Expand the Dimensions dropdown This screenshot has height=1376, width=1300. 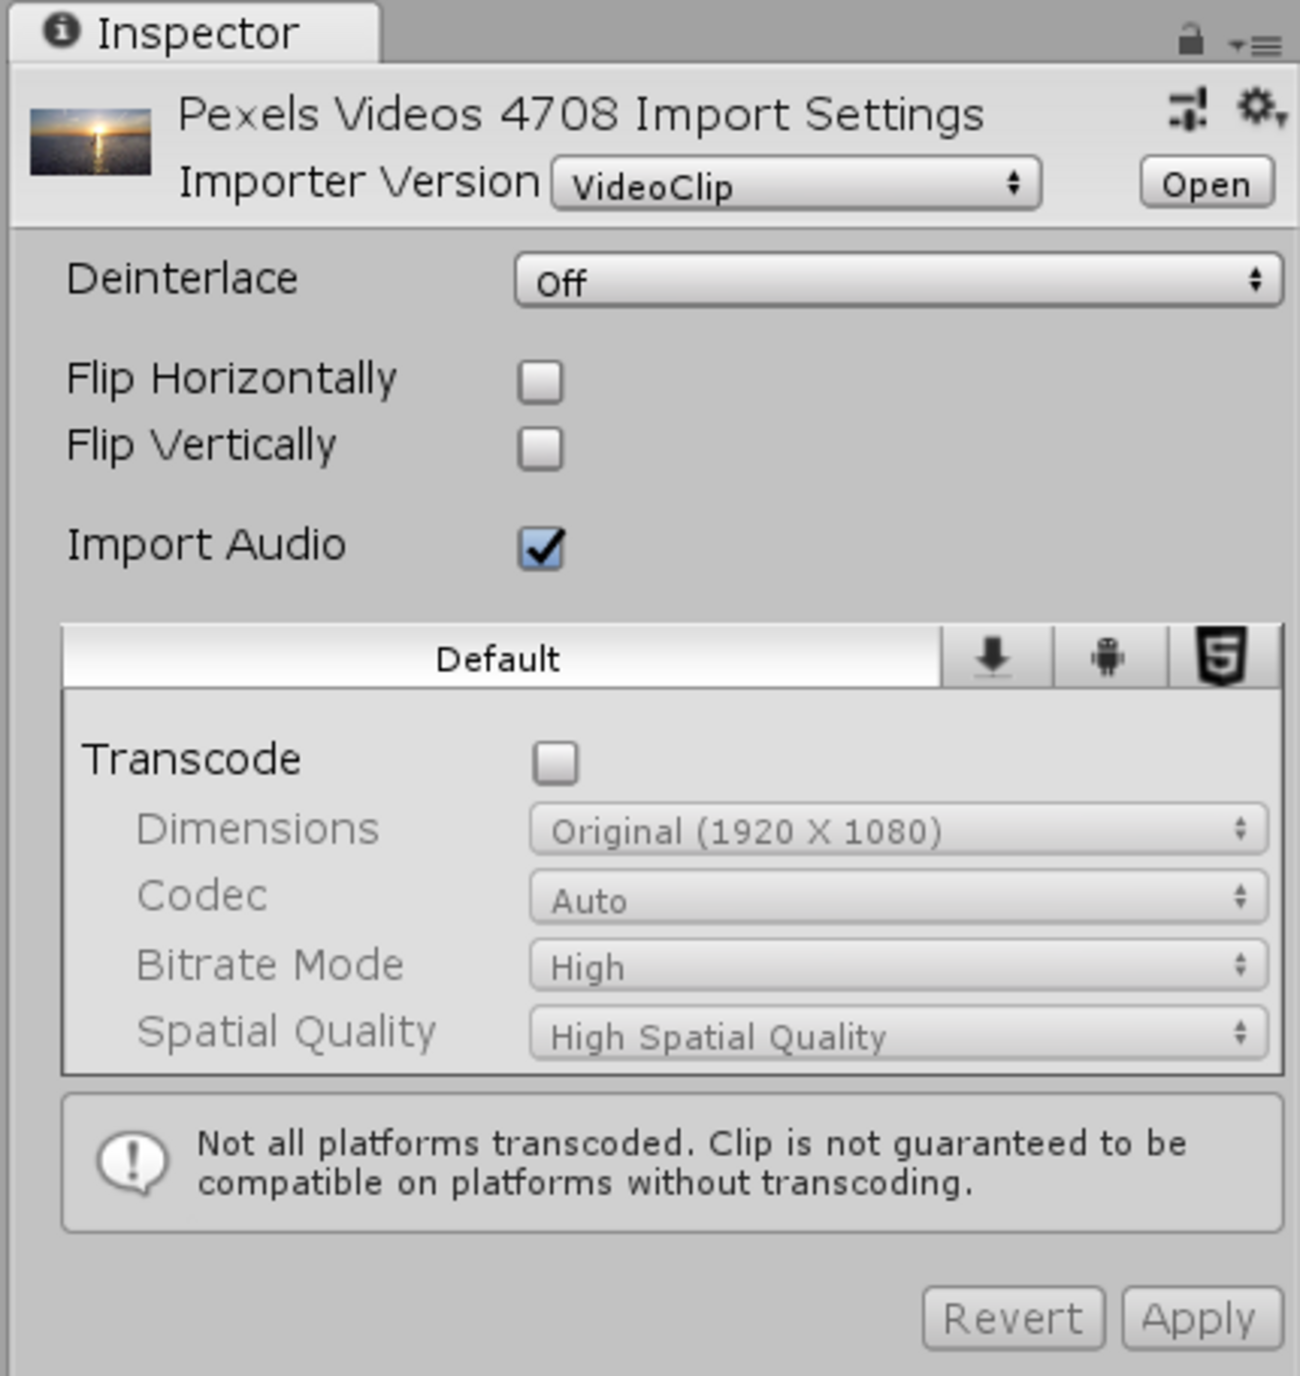(898, 830)
